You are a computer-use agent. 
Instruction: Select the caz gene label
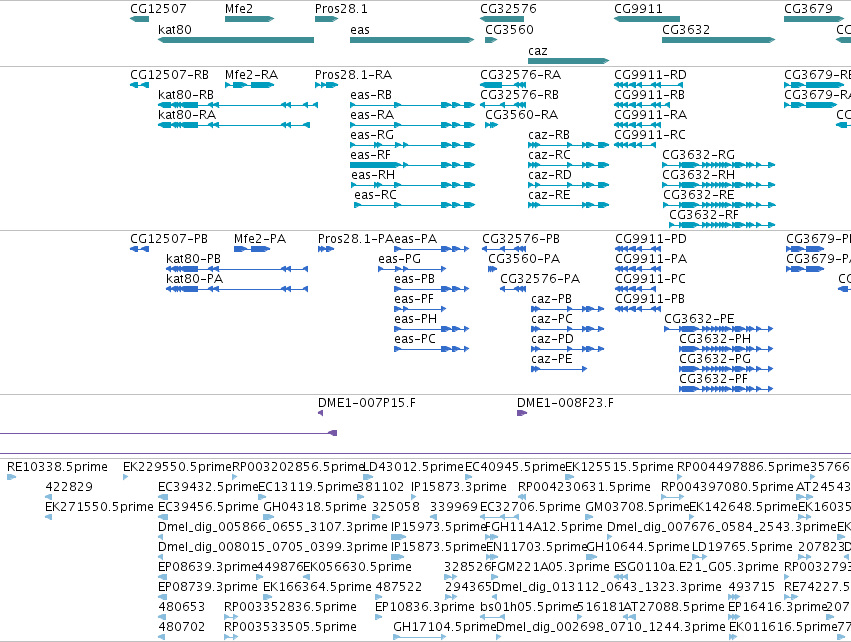tap(538, 51)
